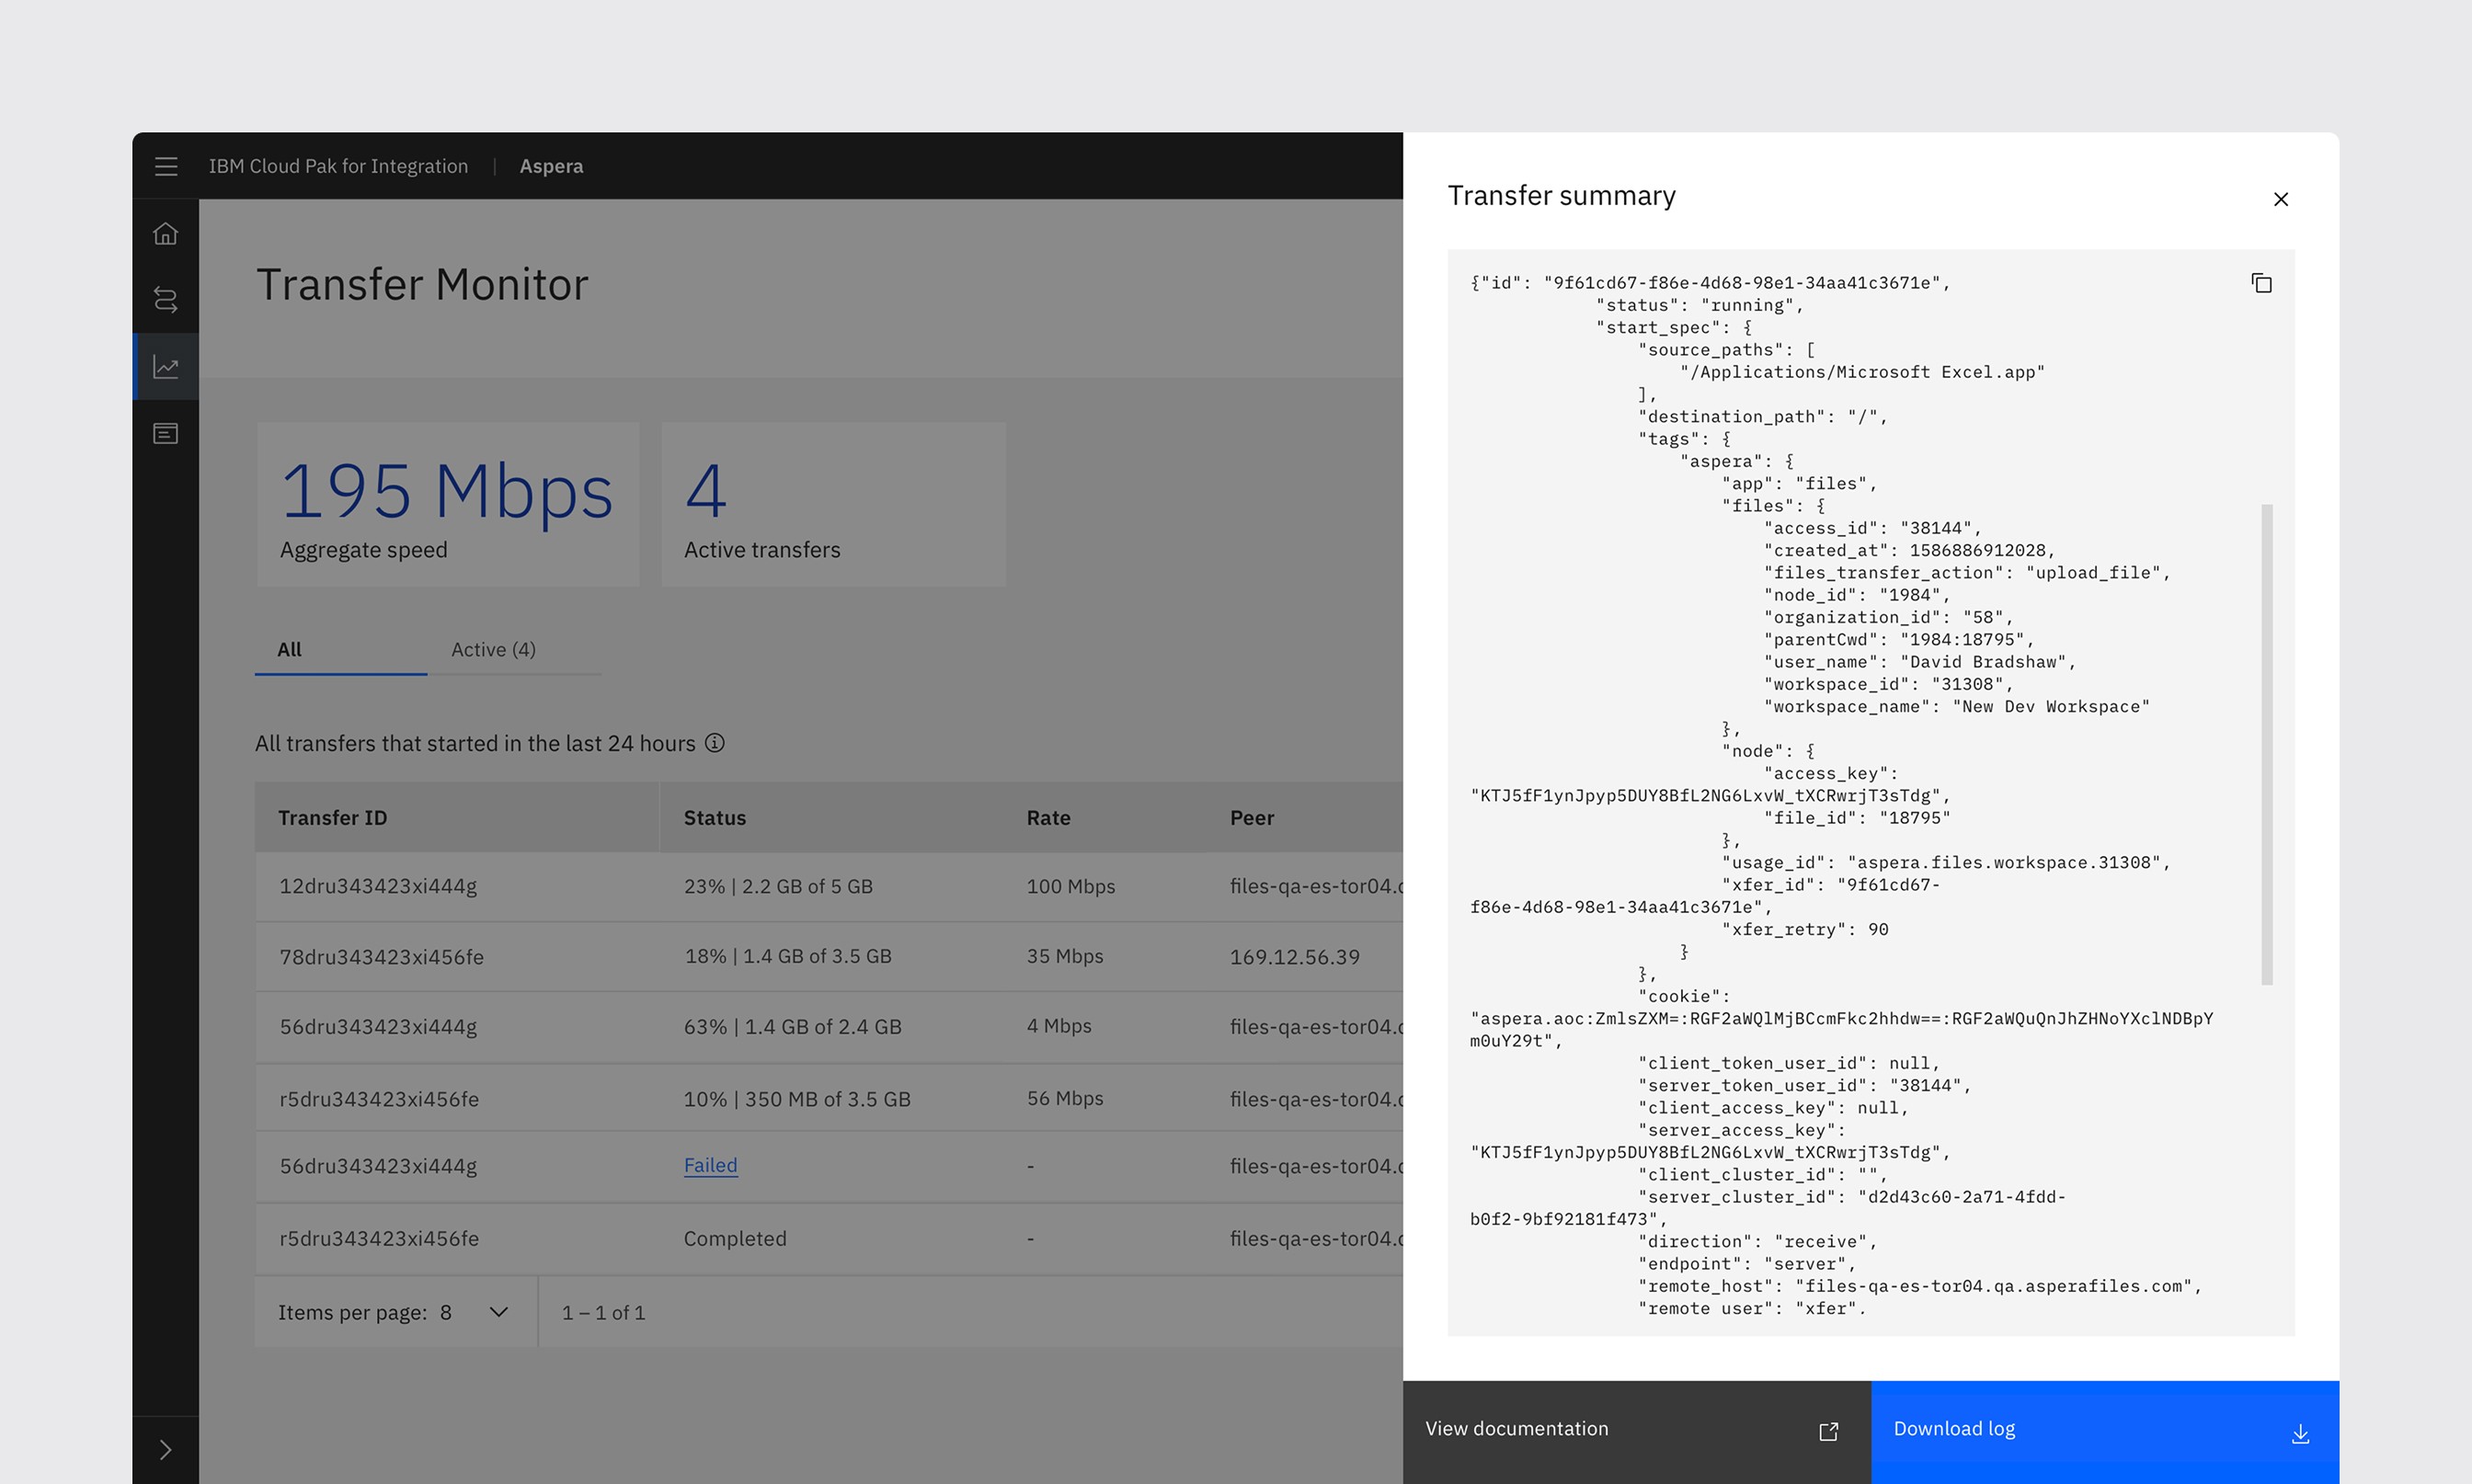Open the list panel sidebar icon
This screenshot has height=1484, width=2472.
[x=166, y=434]
